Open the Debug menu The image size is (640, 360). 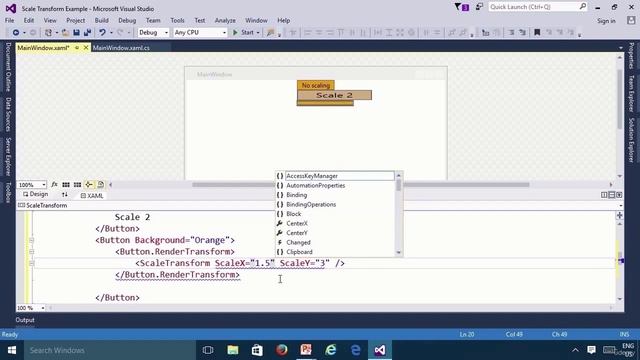[x=127, y=20]
